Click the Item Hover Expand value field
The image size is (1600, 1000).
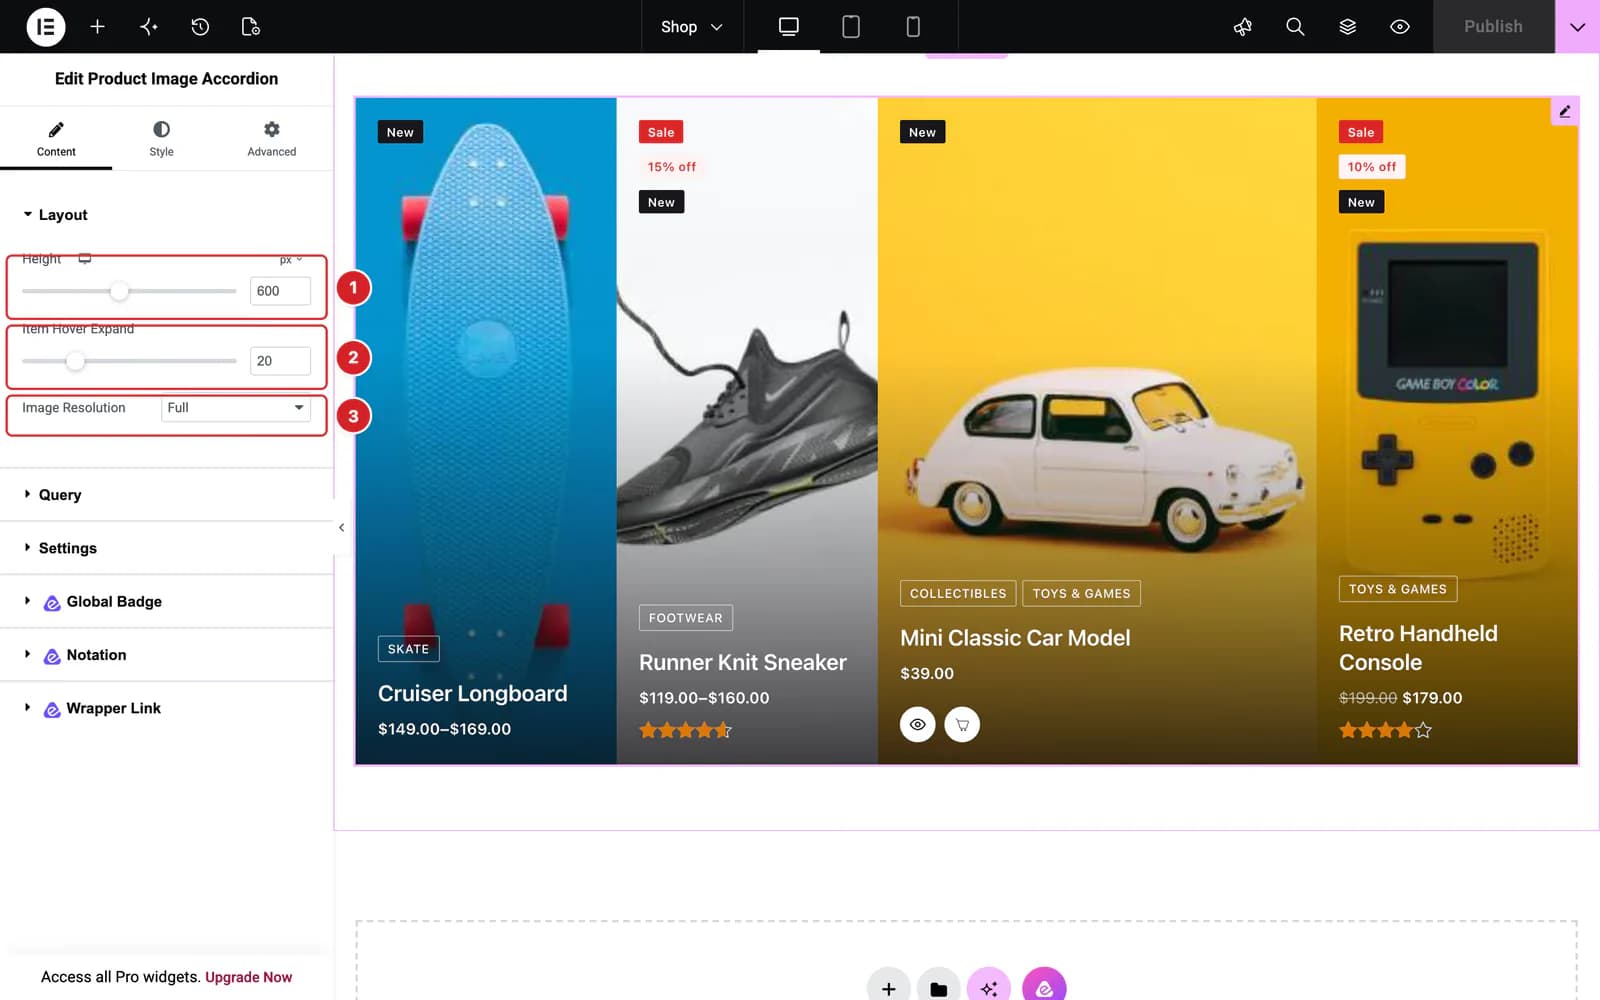280,361
